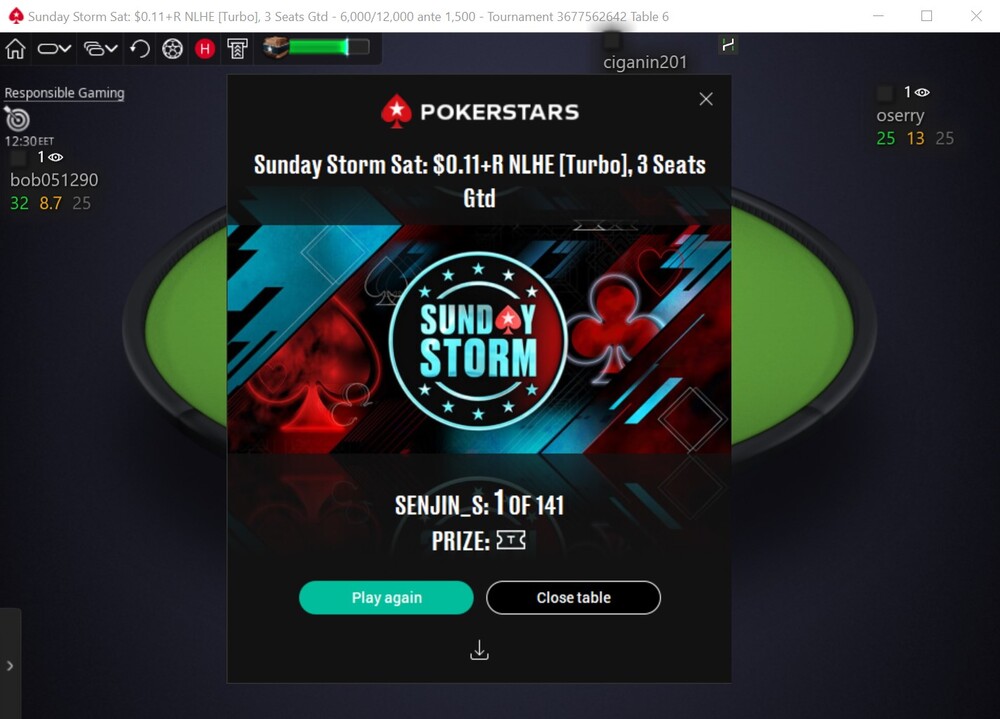Image resolution: width=1000 pixels, height=719 pixels.
Task: Click the green note icon near ciganin201
Action: pyautogui.click(x=728, y=45)
